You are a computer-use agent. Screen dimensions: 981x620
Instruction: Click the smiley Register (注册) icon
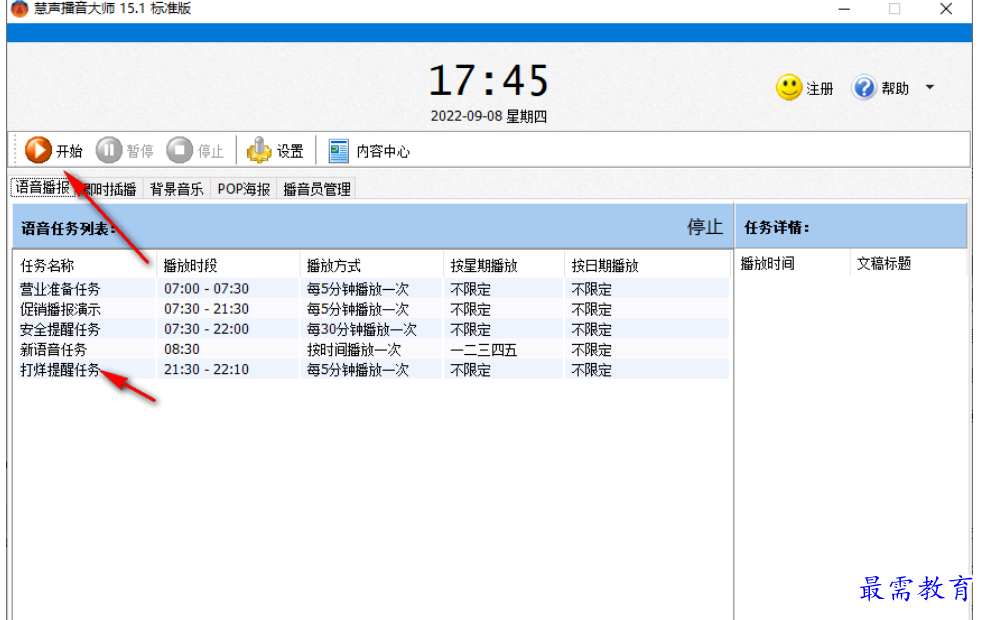[789, 87]
